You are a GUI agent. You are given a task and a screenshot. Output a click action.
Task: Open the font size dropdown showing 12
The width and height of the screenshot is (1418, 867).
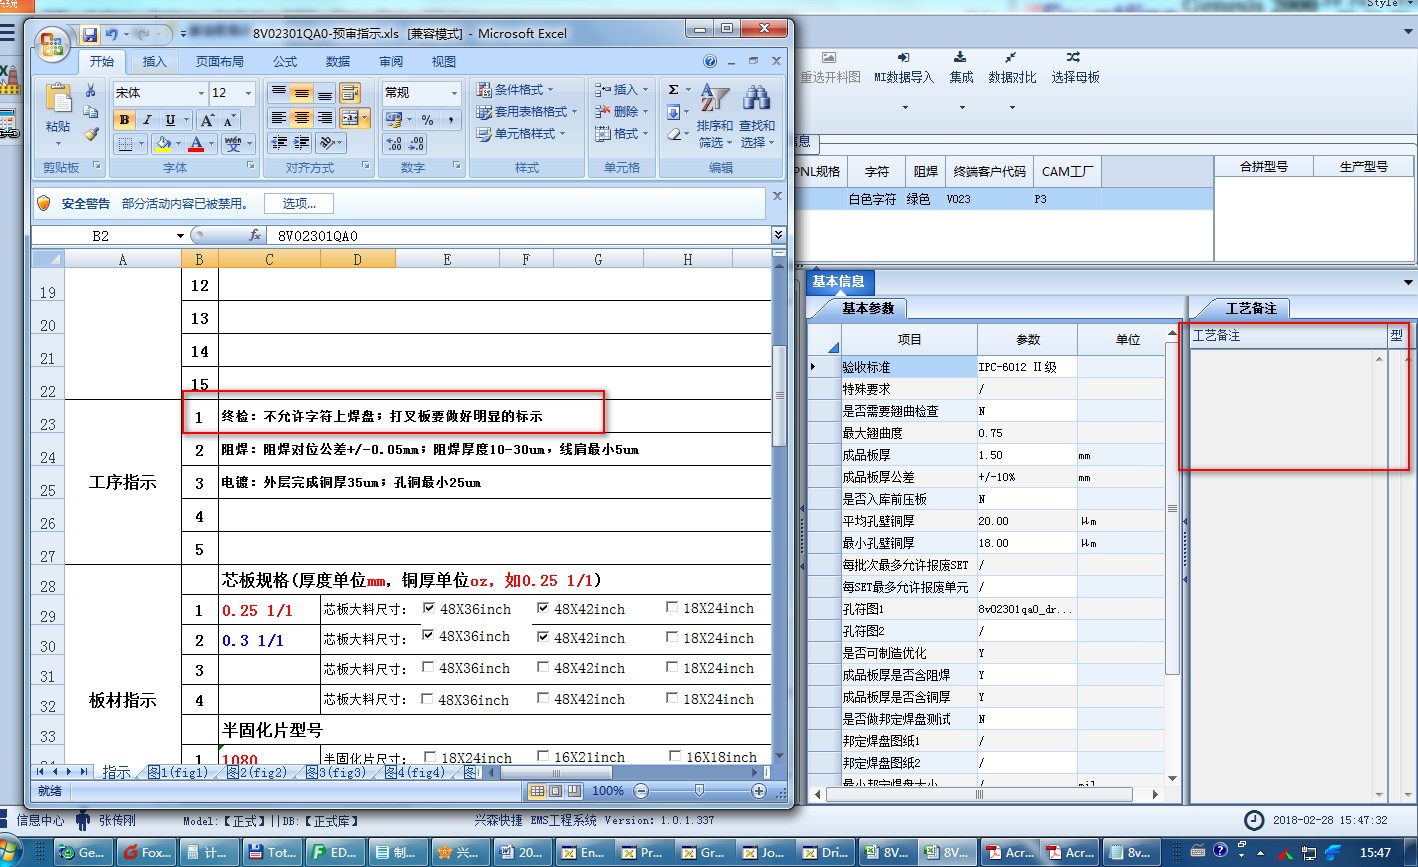pos(249,93)
